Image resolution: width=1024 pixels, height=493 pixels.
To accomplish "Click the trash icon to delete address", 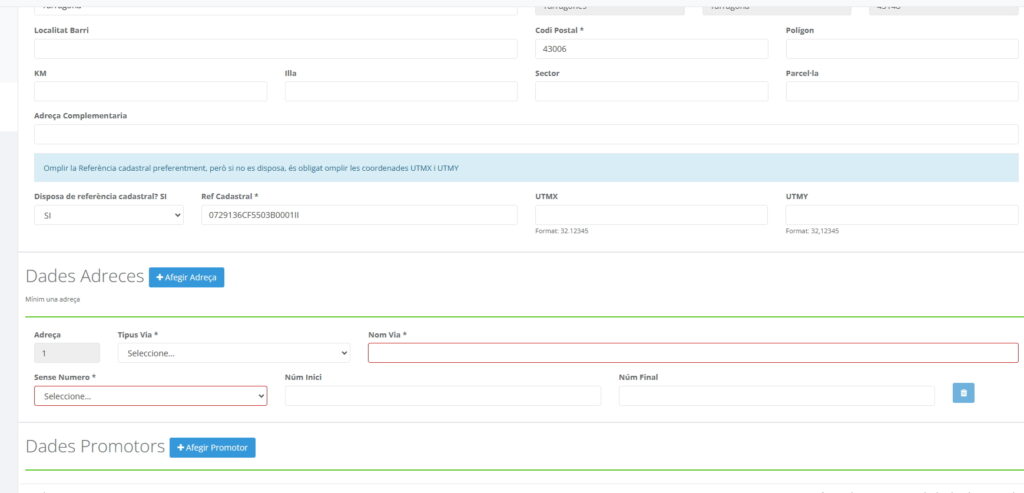I will [x=963, y=393].
